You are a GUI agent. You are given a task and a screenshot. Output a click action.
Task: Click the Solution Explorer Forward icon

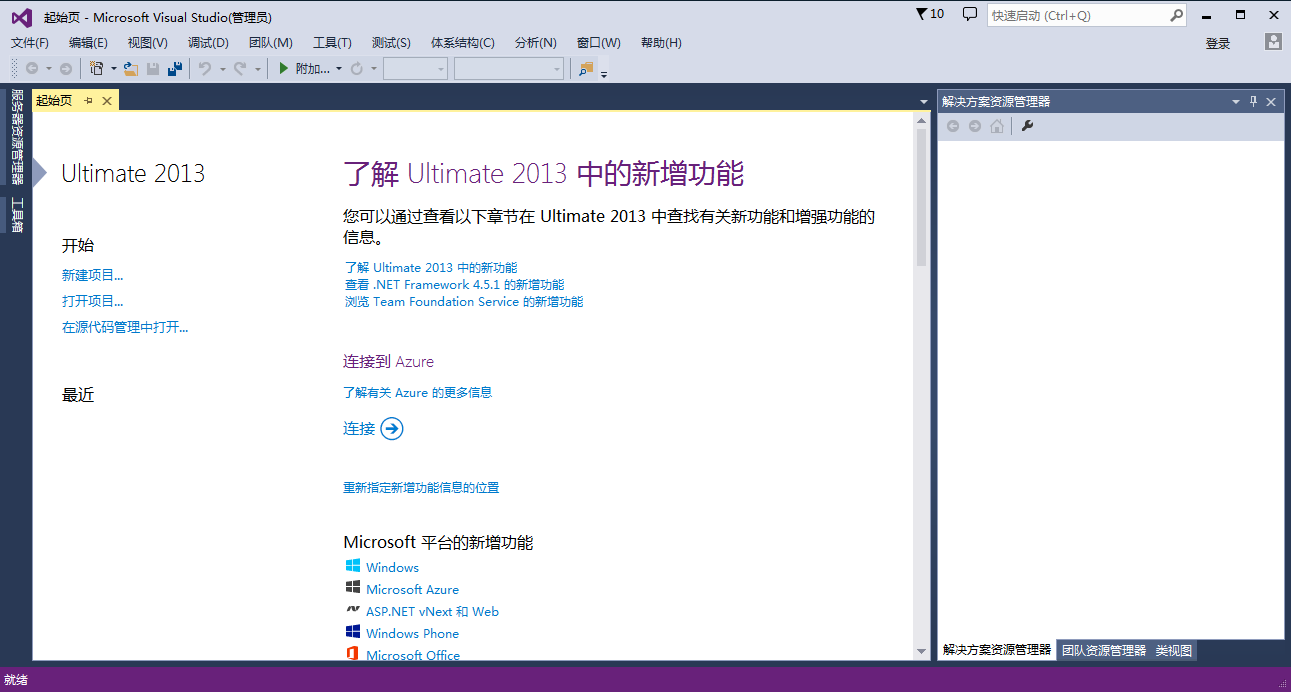coord(975,126)
